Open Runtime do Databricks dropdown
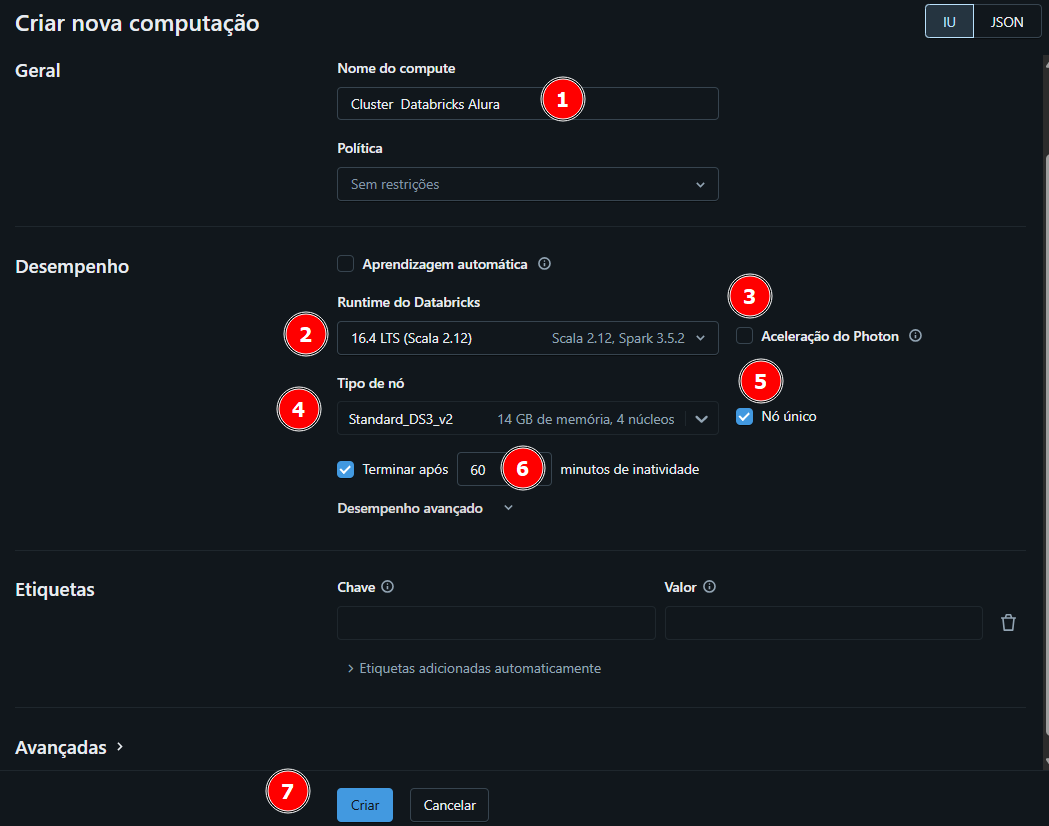The width and height of the screenshot is (1049, 826). click(528, 338)
